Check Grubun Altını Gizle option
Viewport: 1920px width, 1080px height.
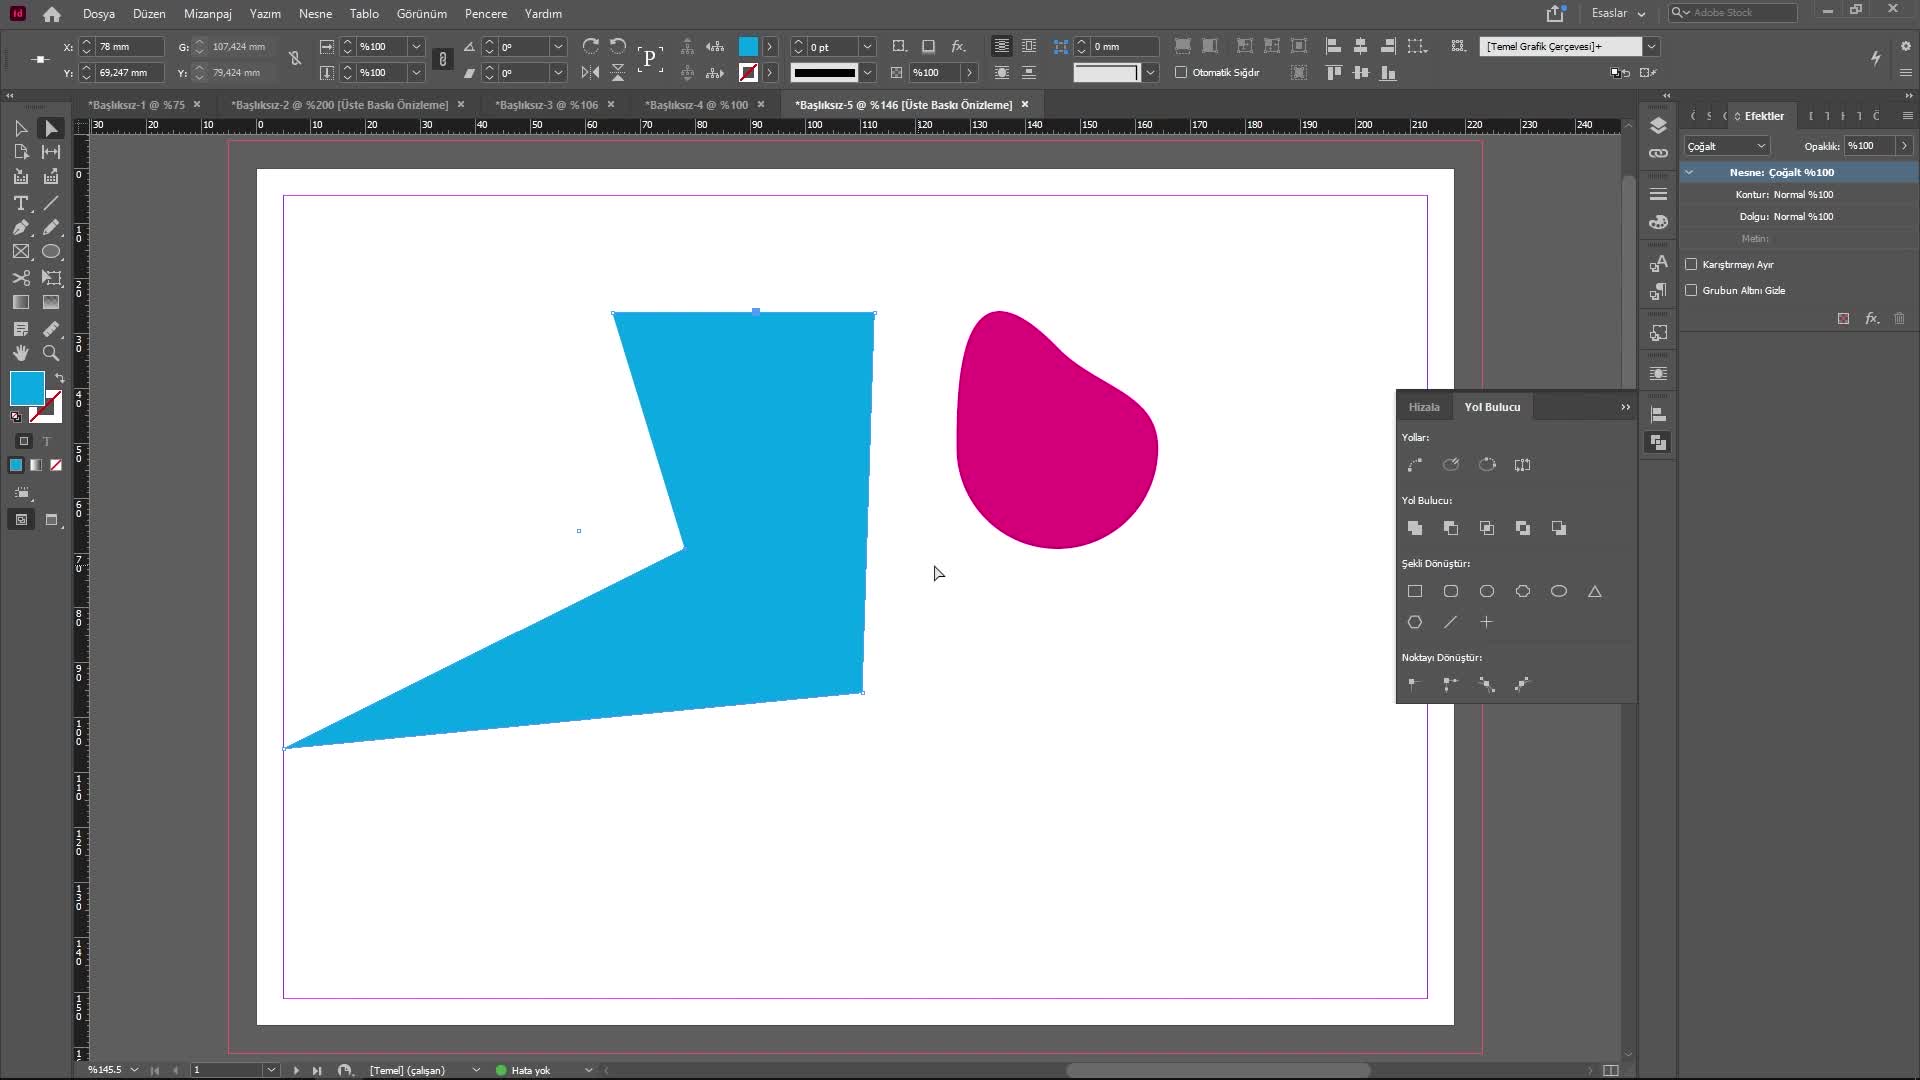(x=1692, y=291)
